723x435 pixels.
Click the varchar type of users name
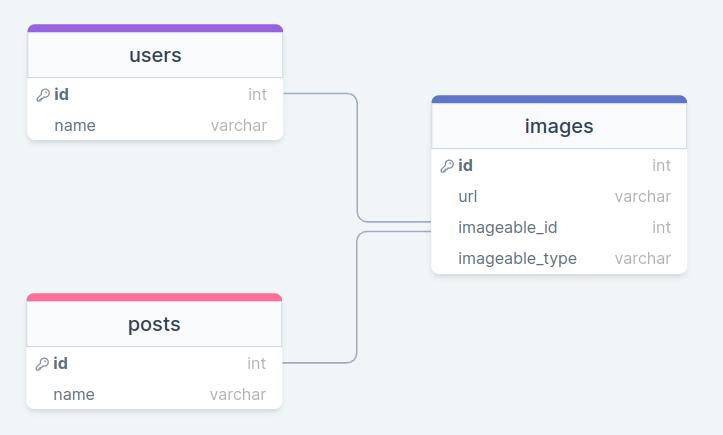coord(239,126)
